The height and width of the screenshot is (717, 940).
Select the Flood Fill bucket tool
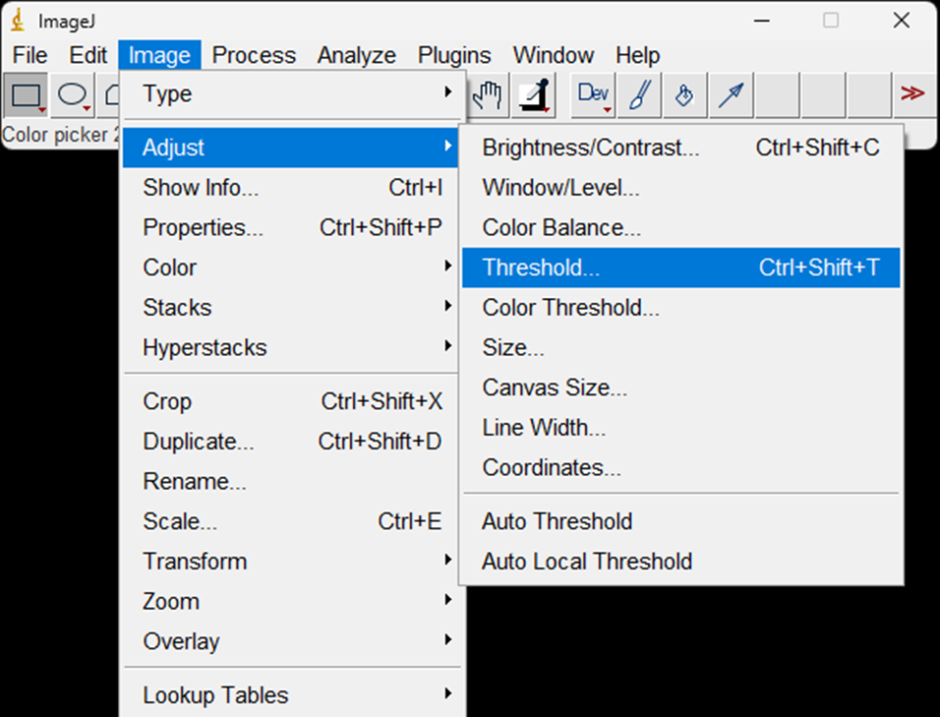coord(685,95)
